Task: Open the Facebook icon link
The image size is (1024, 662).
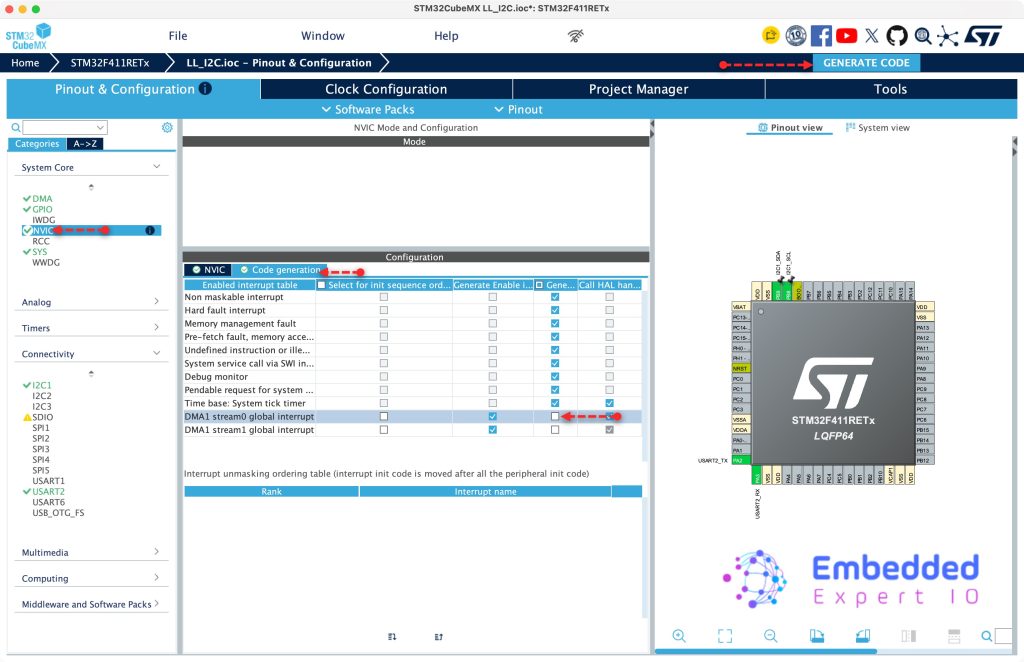Action: tap(821, 35)
